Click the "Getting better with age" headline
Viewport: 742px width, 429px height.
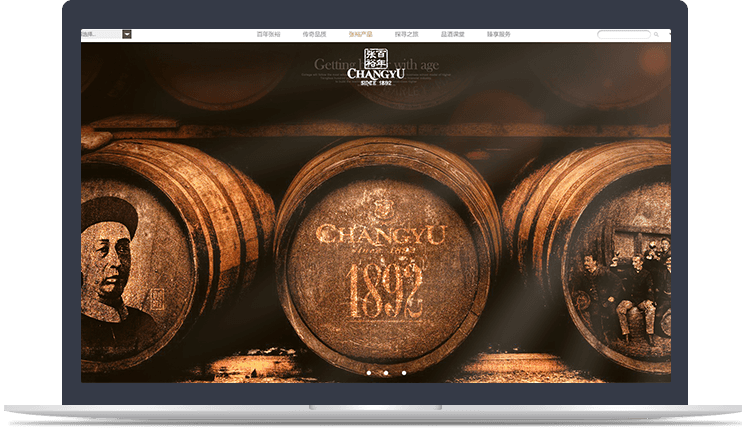point(375,64)
